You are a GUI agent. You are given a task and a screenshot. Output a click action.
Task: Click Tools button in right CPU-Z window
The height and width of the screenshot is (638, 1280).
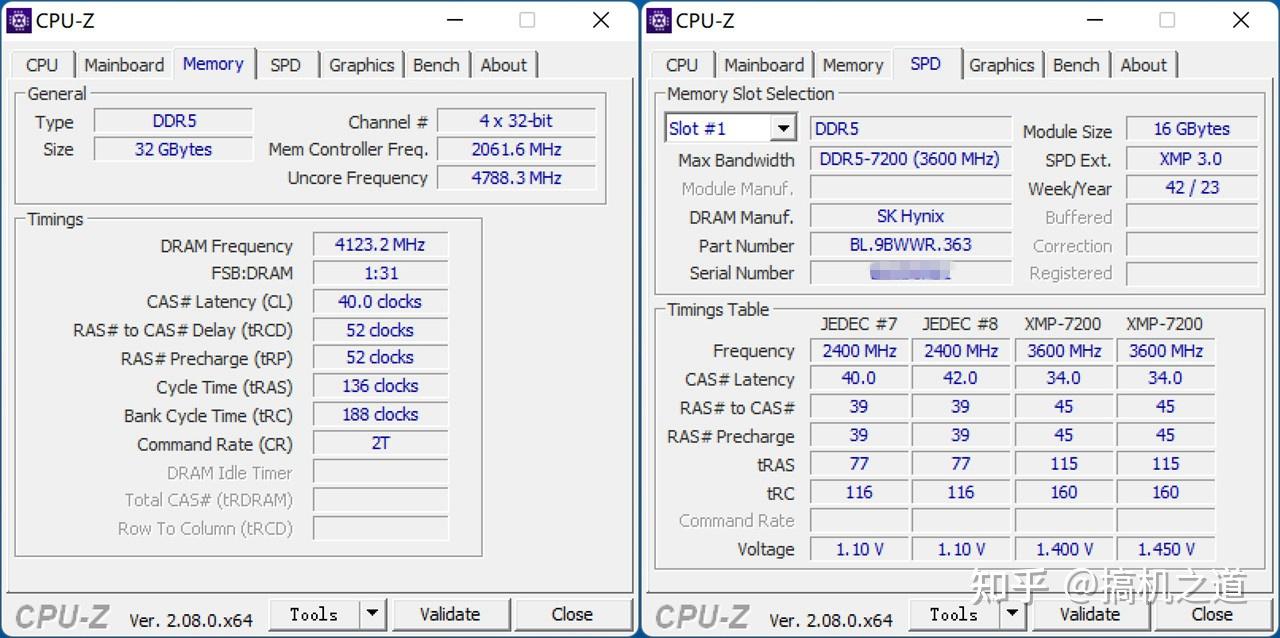954,614
